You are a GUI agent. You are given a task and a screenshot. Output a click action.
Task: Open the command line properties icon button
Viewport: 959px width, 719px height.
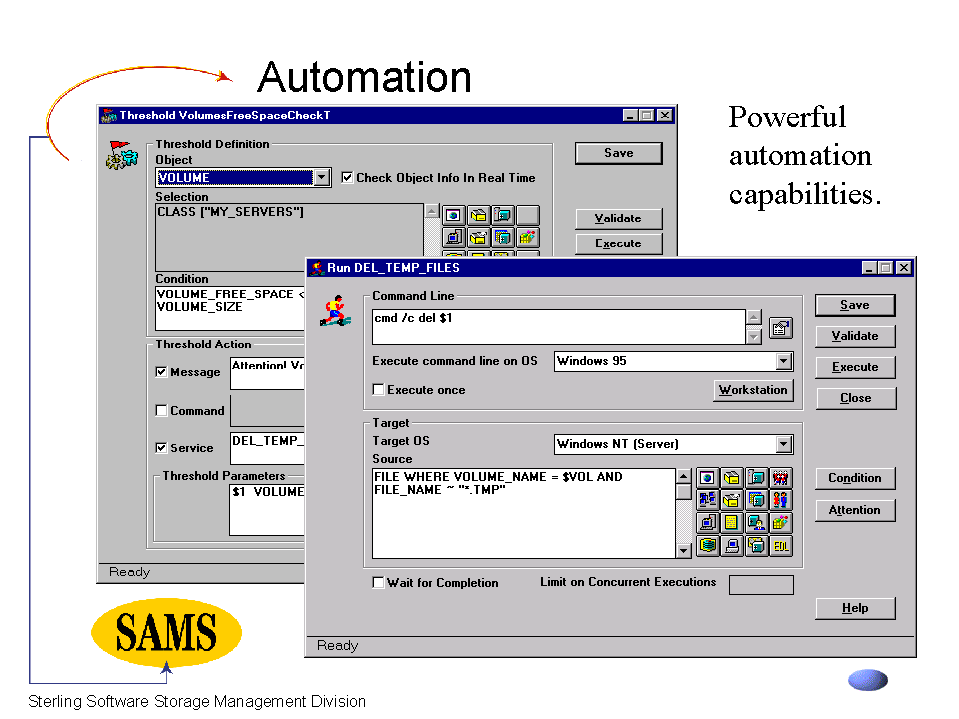point(780,327)
